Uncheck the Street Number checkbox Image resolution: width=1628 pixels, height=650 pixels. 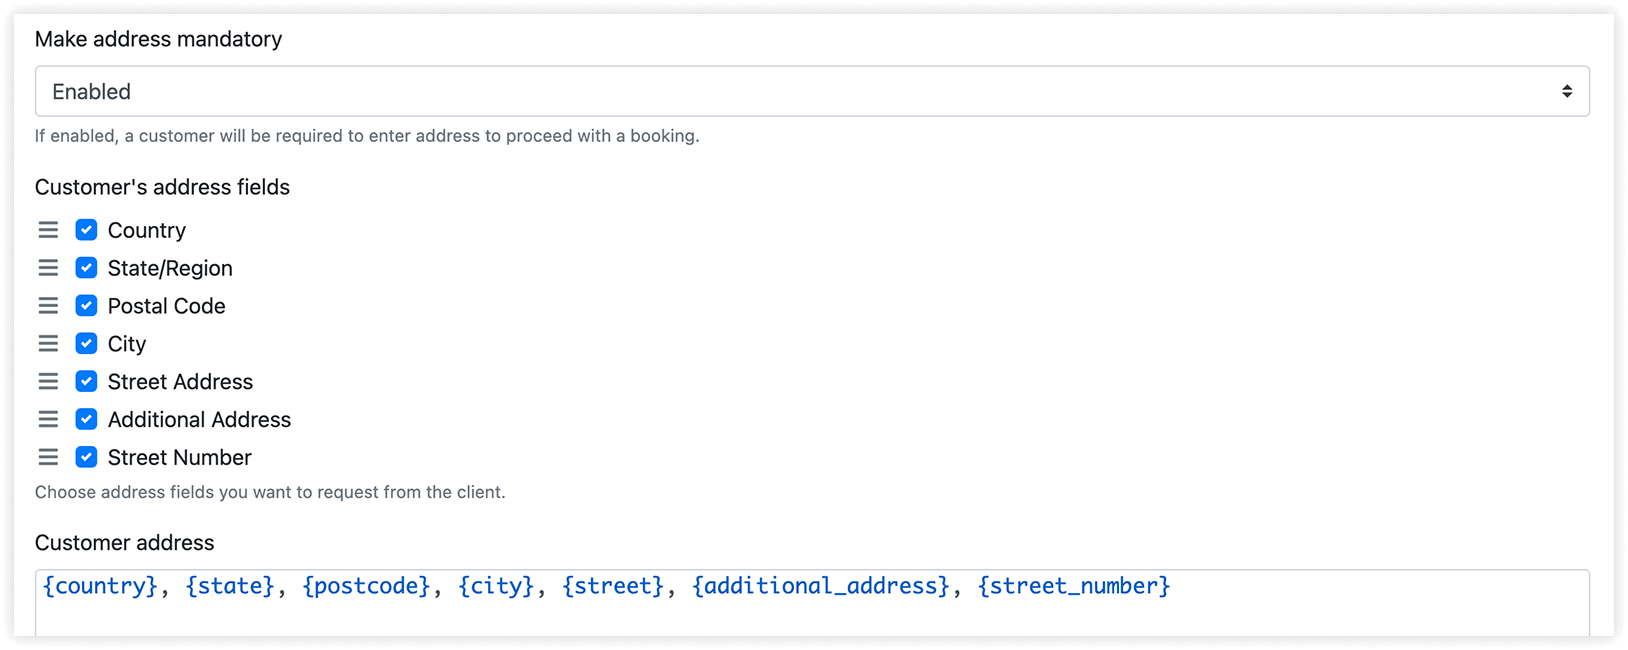pos(86,457)
